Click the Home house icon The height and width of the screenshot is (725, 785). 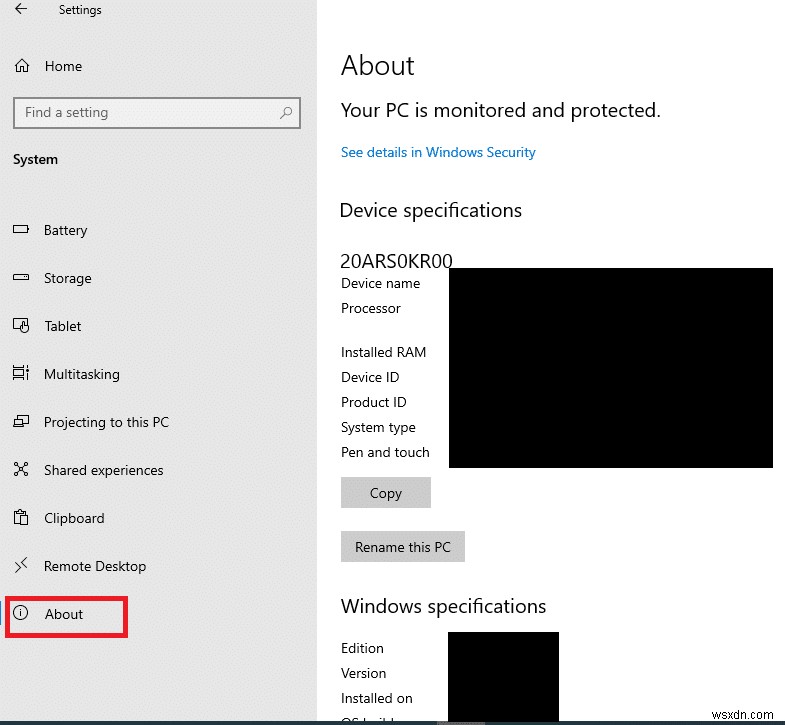pyautogui.click(x=22, y=66)
